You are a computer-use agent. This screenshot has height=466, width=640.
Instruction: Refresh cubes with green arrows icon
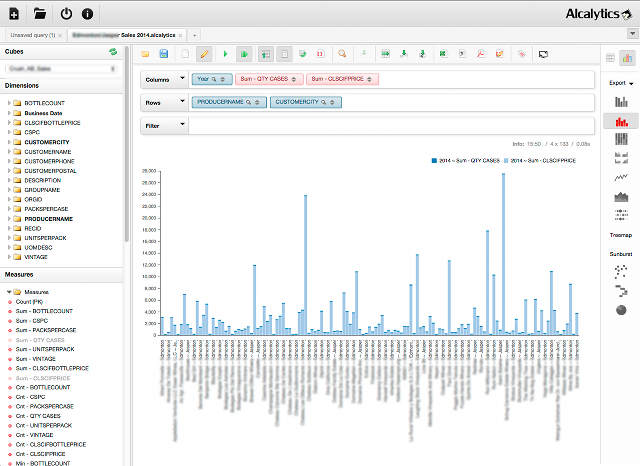[113, 50]
